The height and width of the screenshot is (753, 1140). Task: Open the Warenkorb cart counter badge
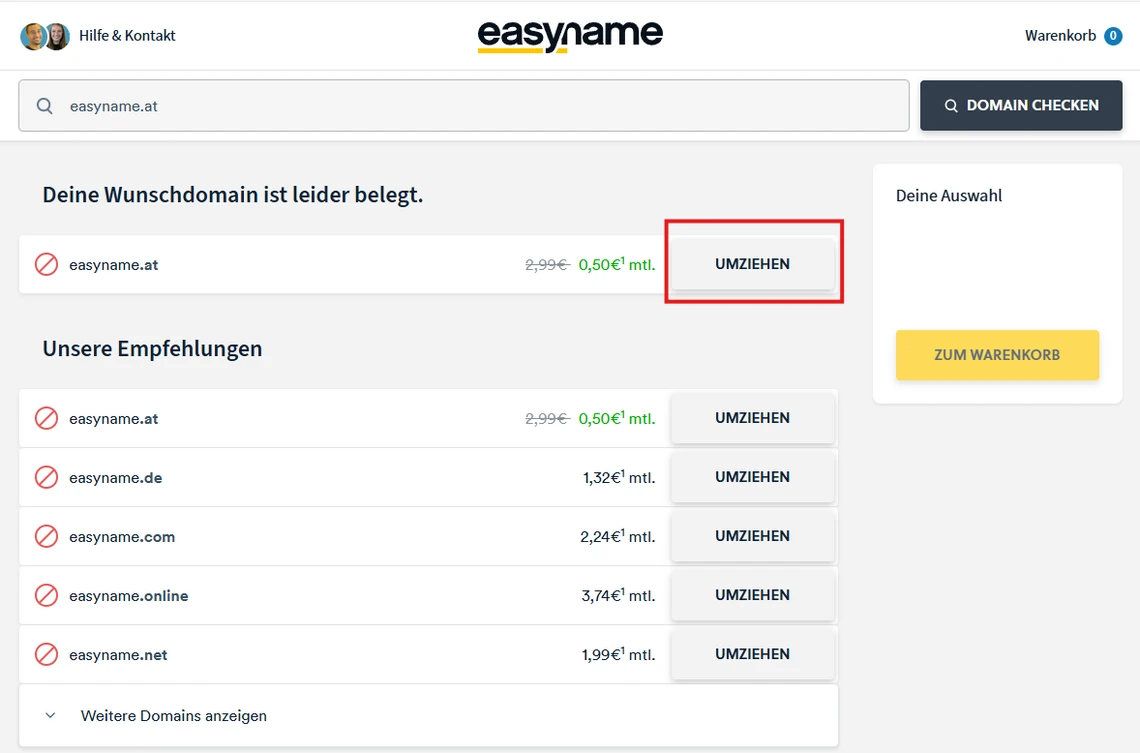(x=1112, y=35)
